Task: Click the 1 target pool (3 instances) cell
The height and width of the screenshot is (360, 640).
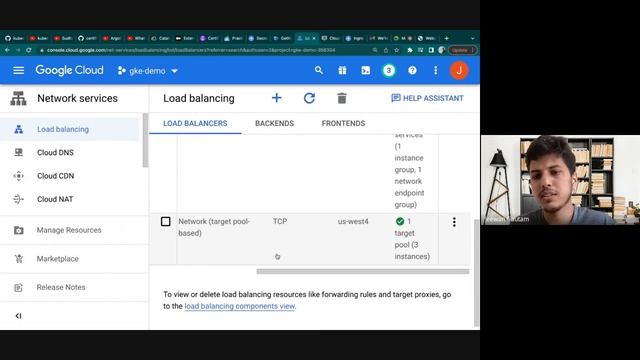Action: [412, 239]
